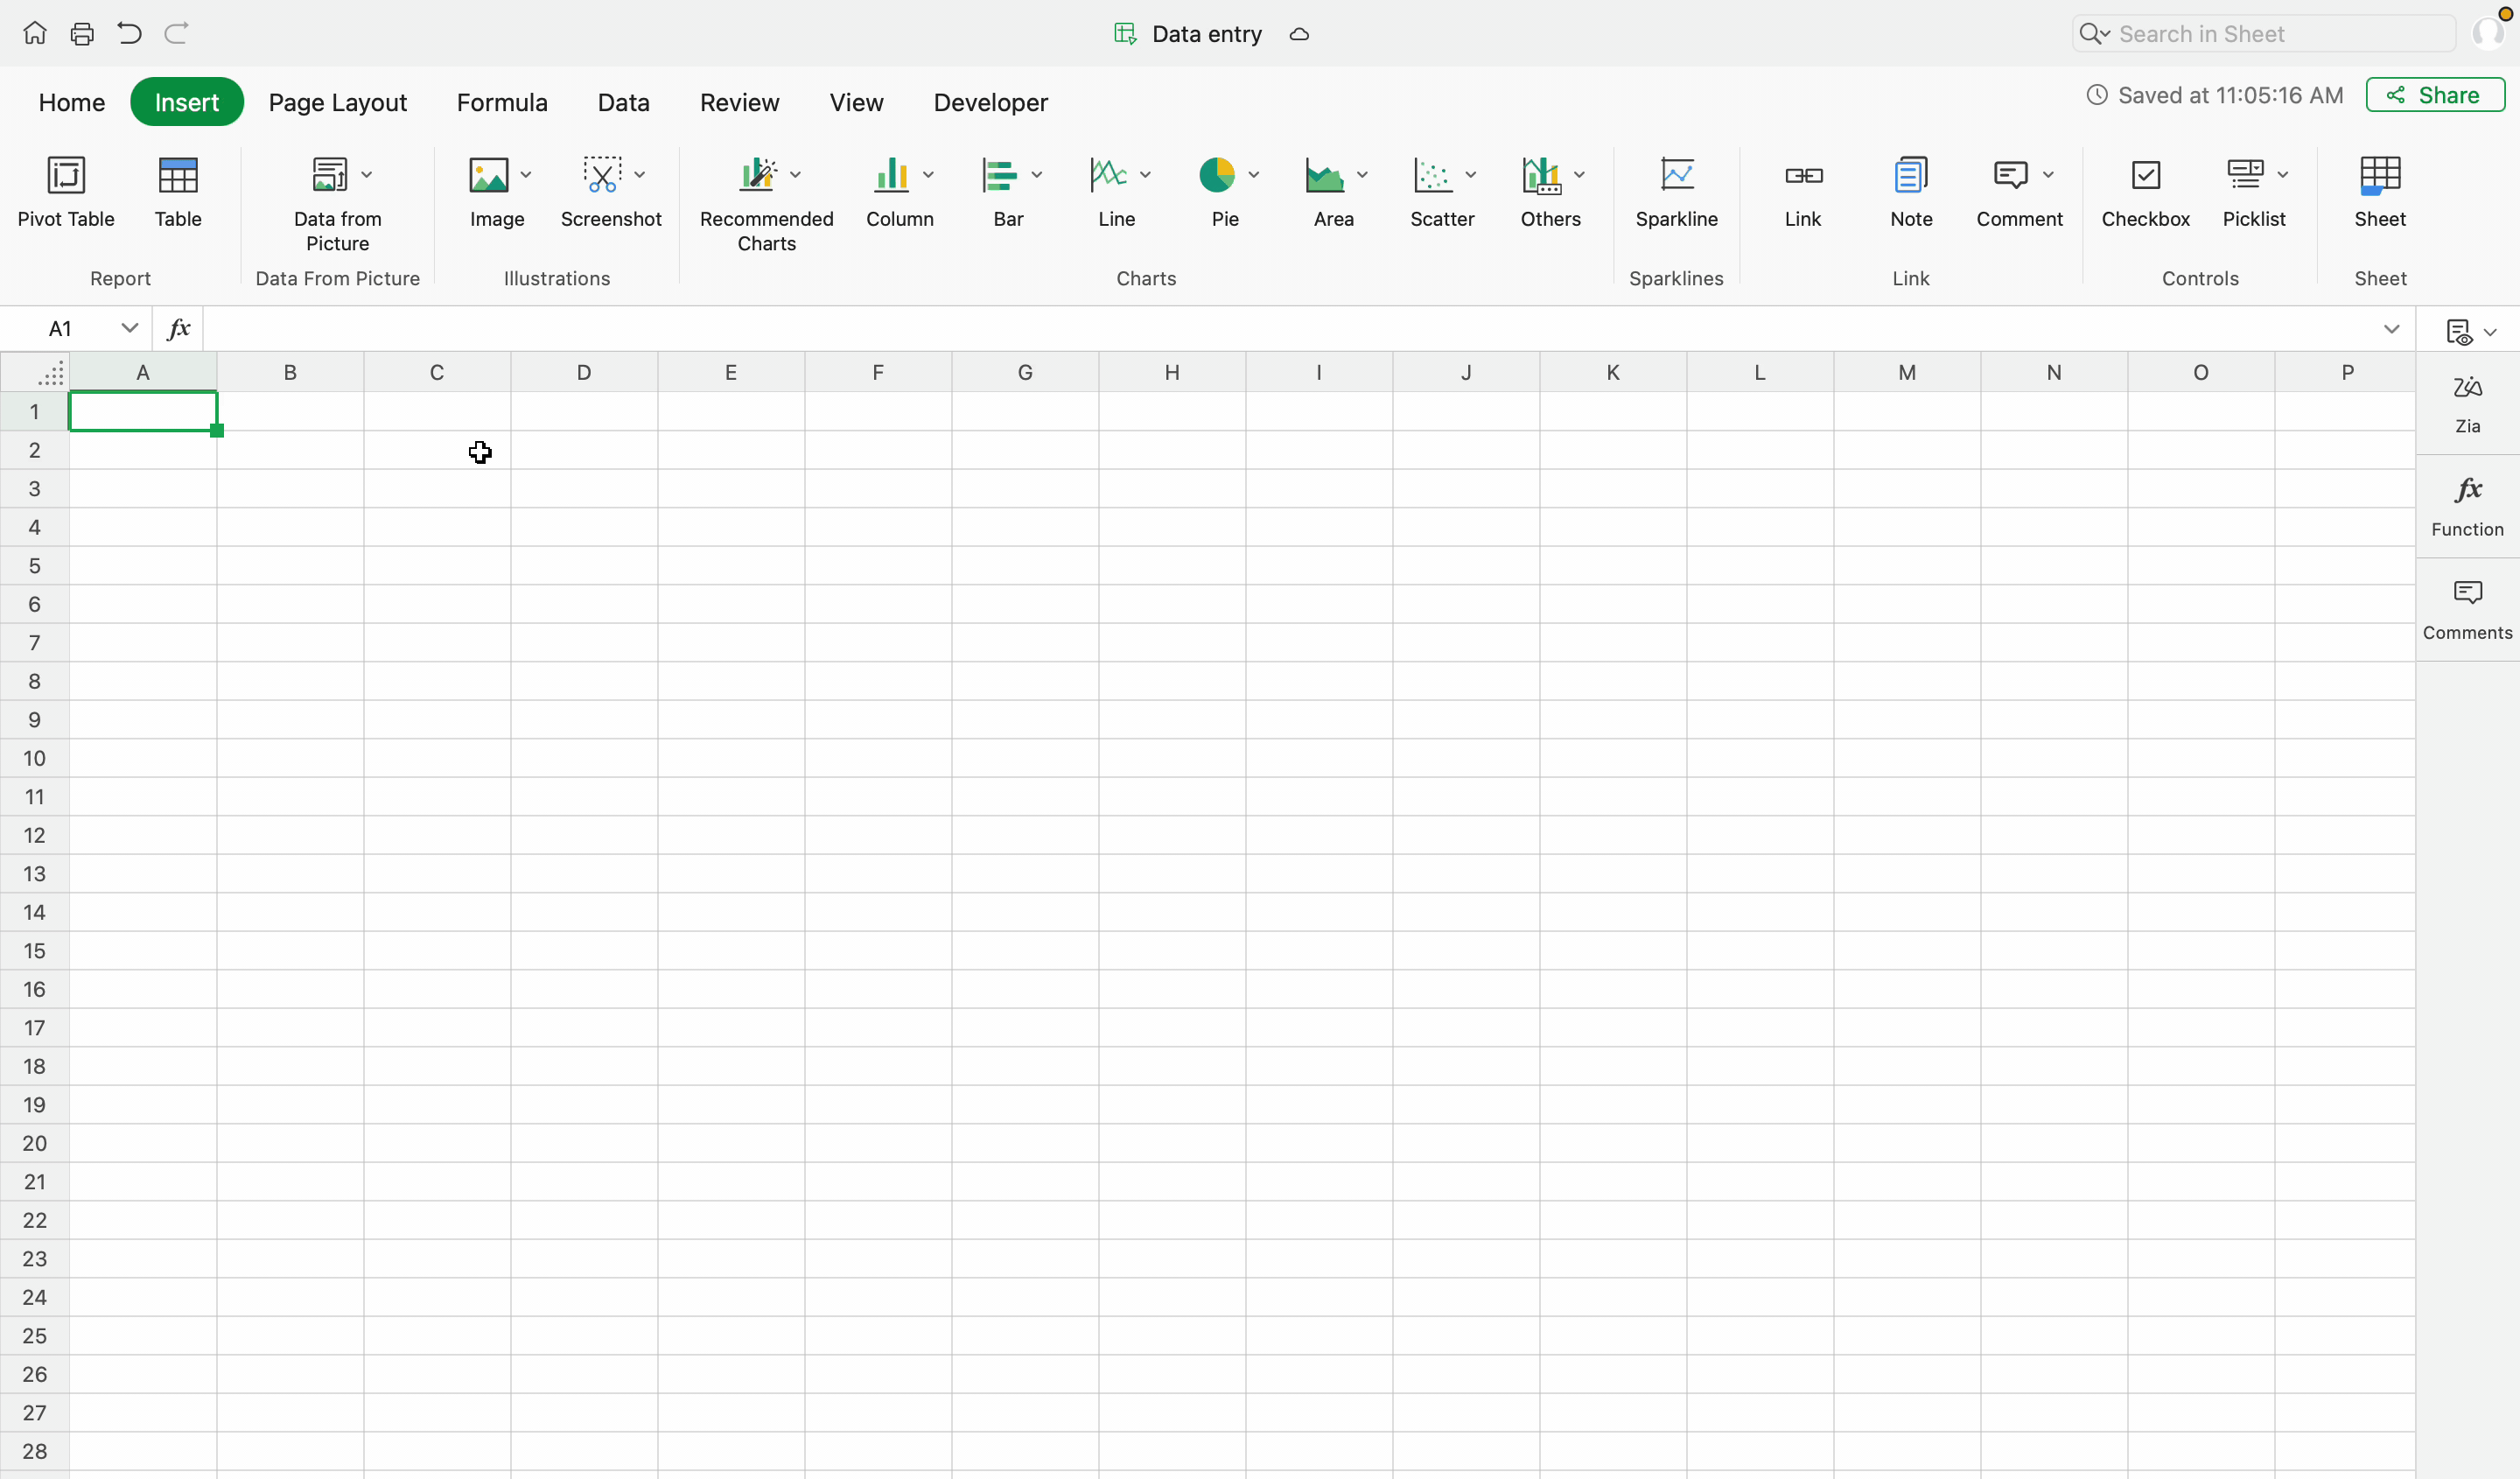Expand the formula bar chevron
2520x1479 pixels.
(x=2391, y=329)
